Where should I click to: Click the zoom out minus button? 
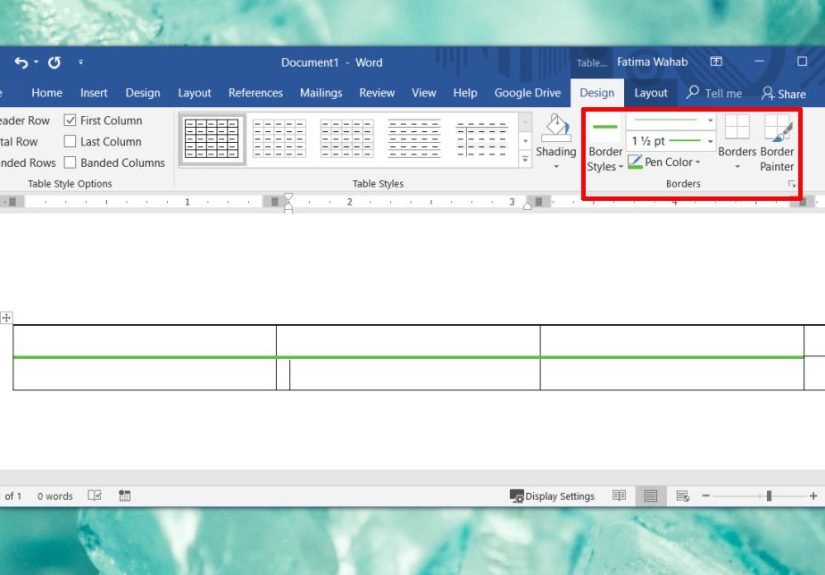706,496
